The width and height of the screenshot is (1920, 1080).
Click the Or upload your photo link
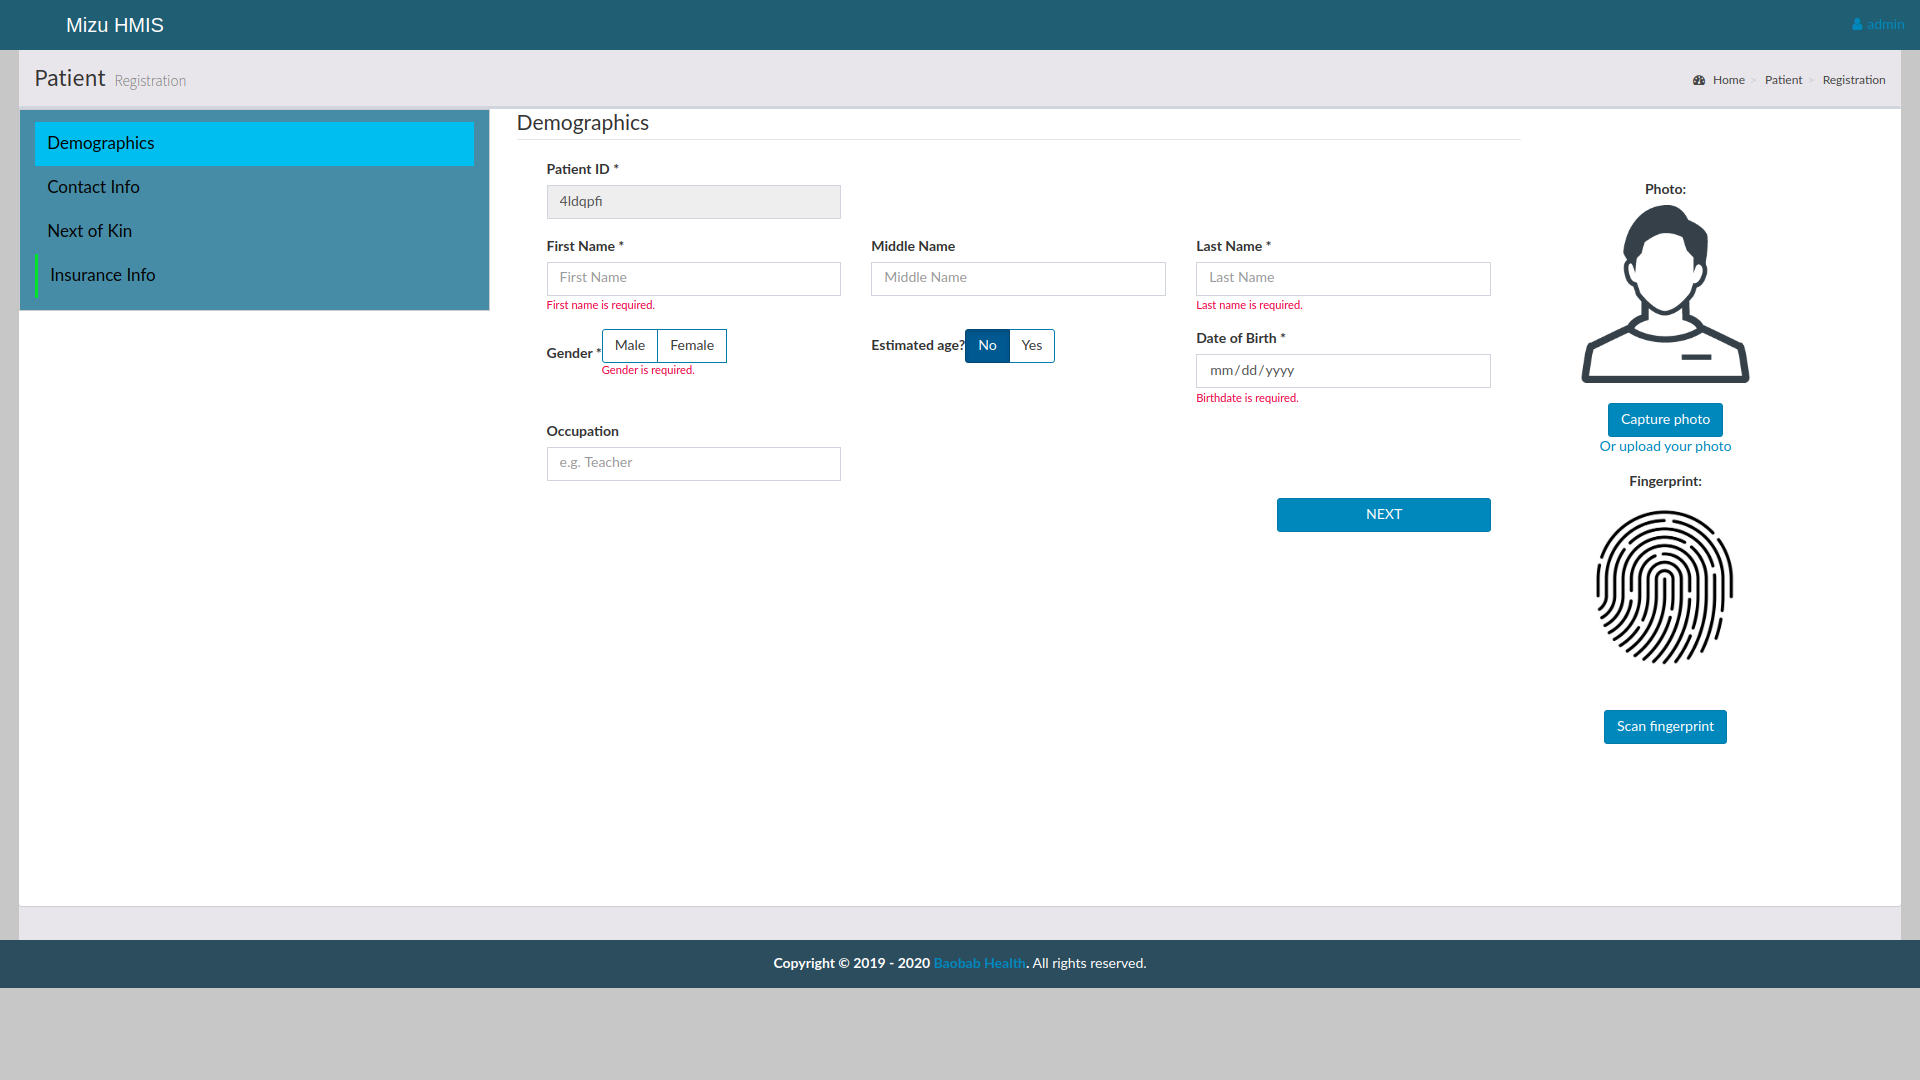1665,447
